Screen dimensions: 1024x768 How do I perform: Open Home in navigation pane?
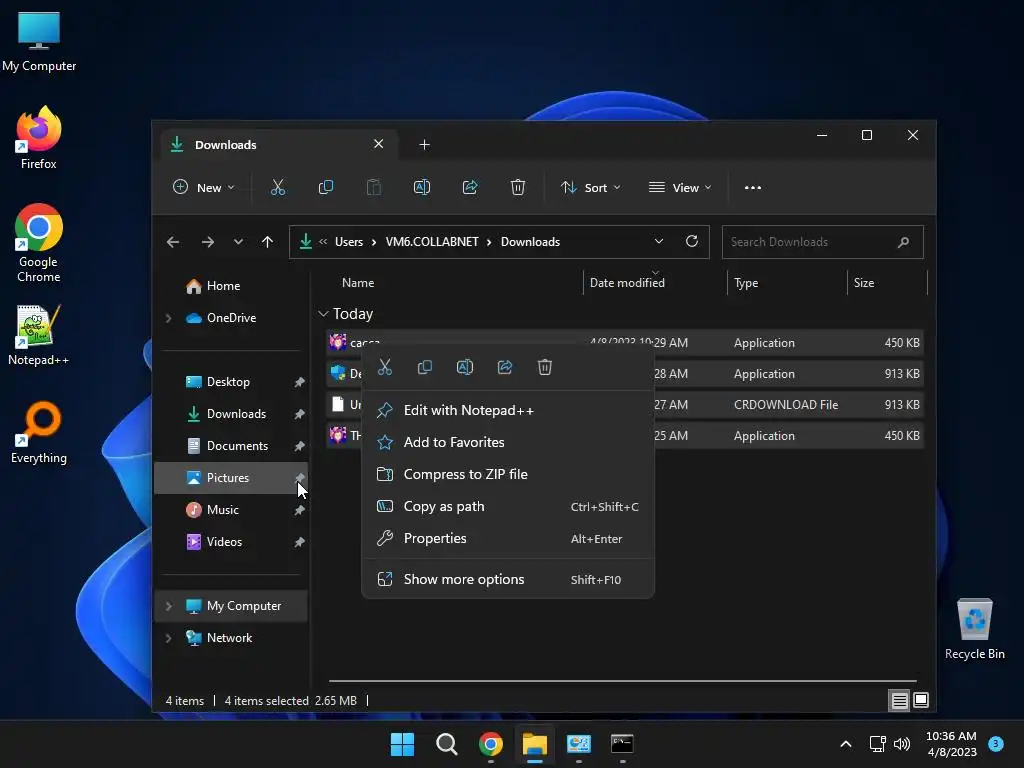click(x=231, y=286)
